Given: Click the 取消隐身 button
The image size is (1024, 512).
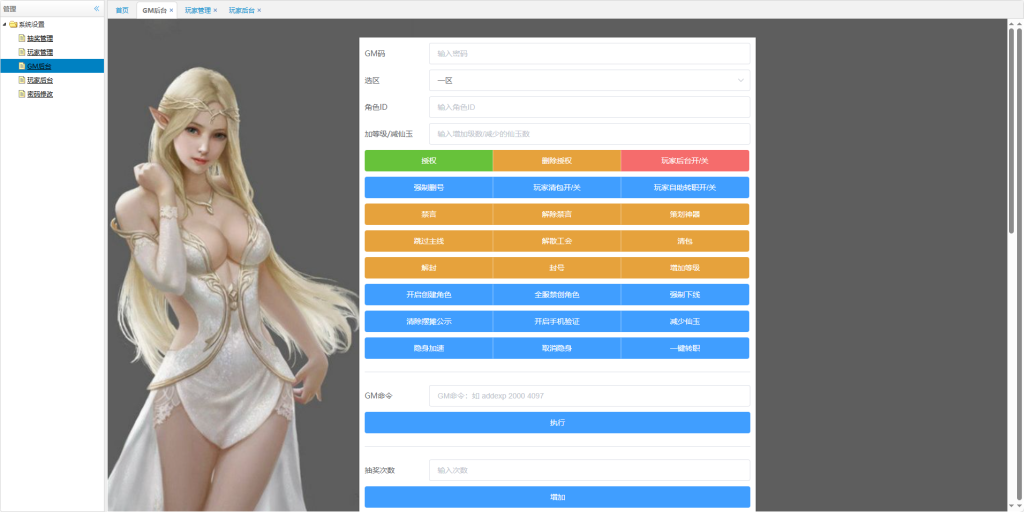Looking at the screenshot, I should pos(556,348).
